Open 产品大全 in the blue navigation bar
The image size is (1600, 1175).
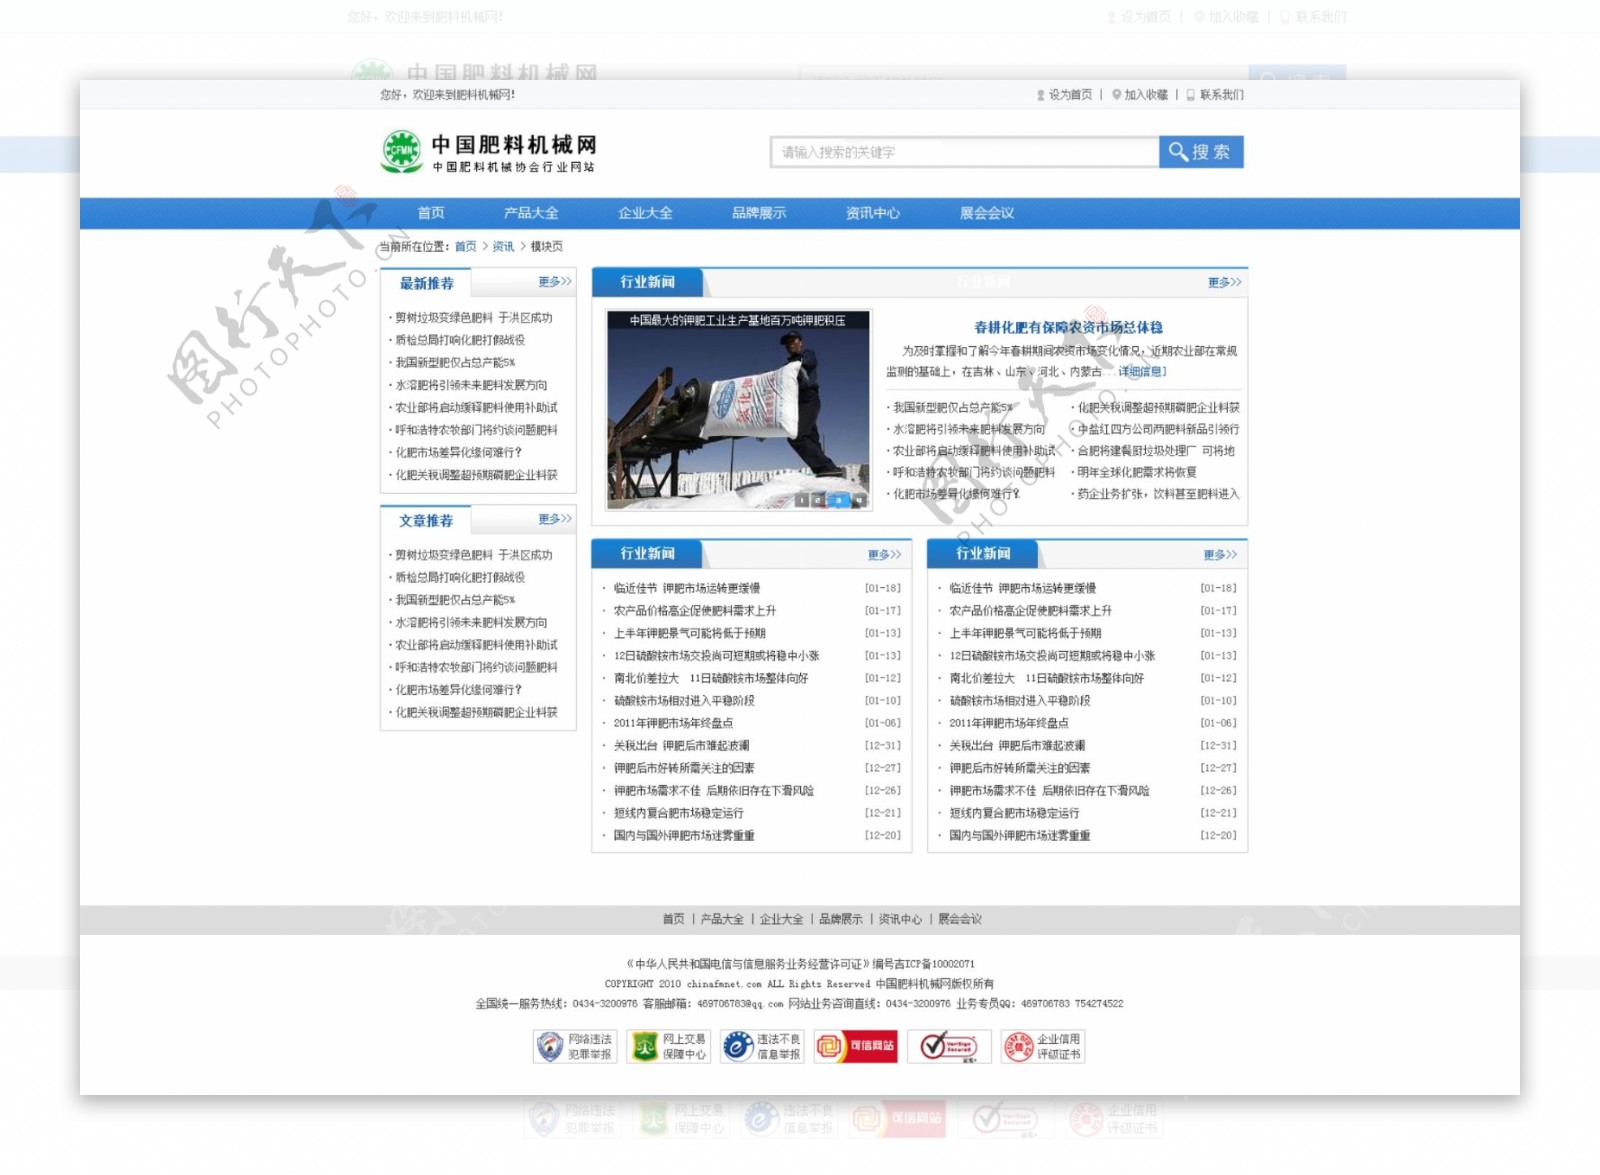point(531,213)
